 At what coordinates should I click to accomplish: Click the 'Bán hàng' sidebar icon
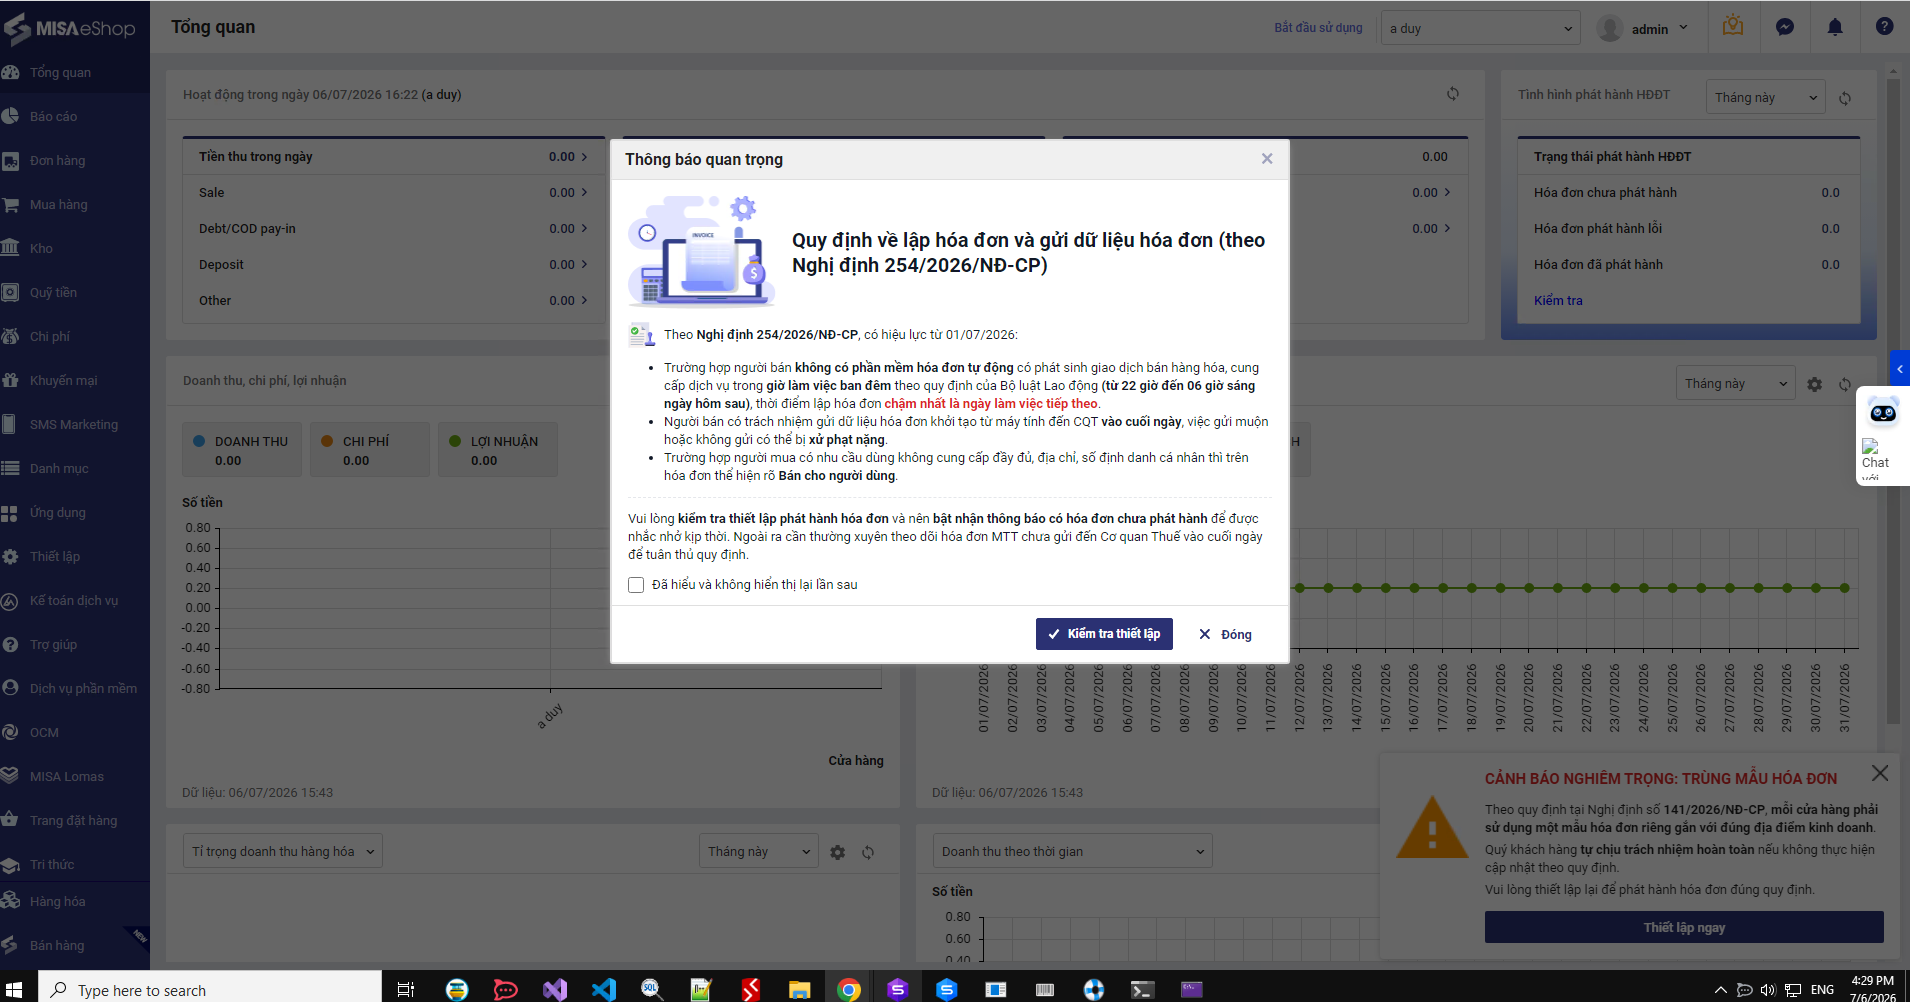11,945
